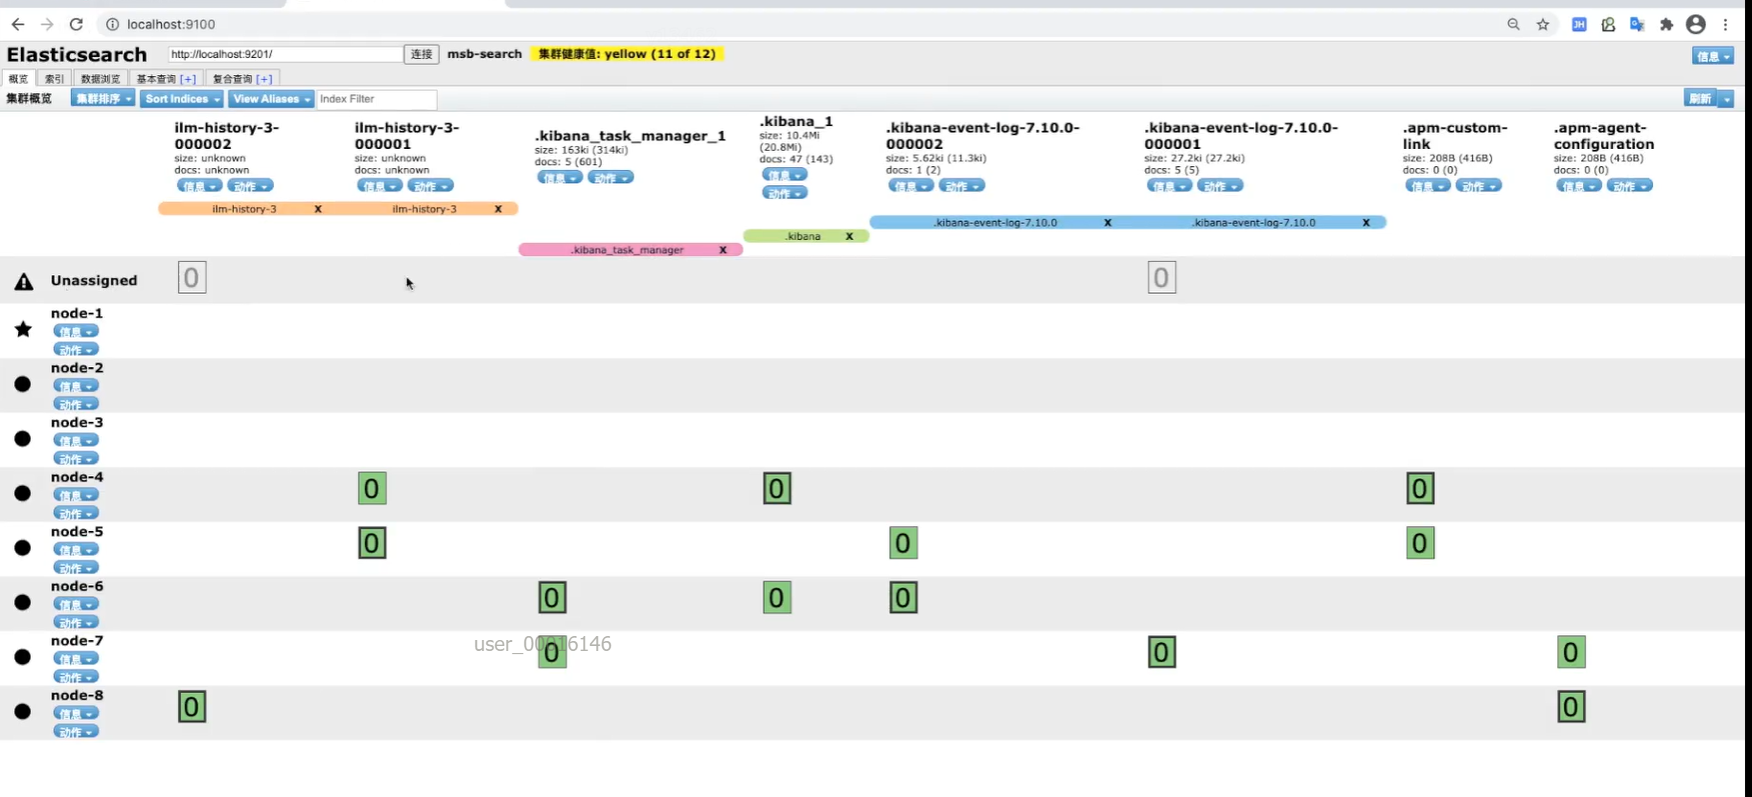
Task: Click the master star icon for node-1
Action: tap(23, 329)
